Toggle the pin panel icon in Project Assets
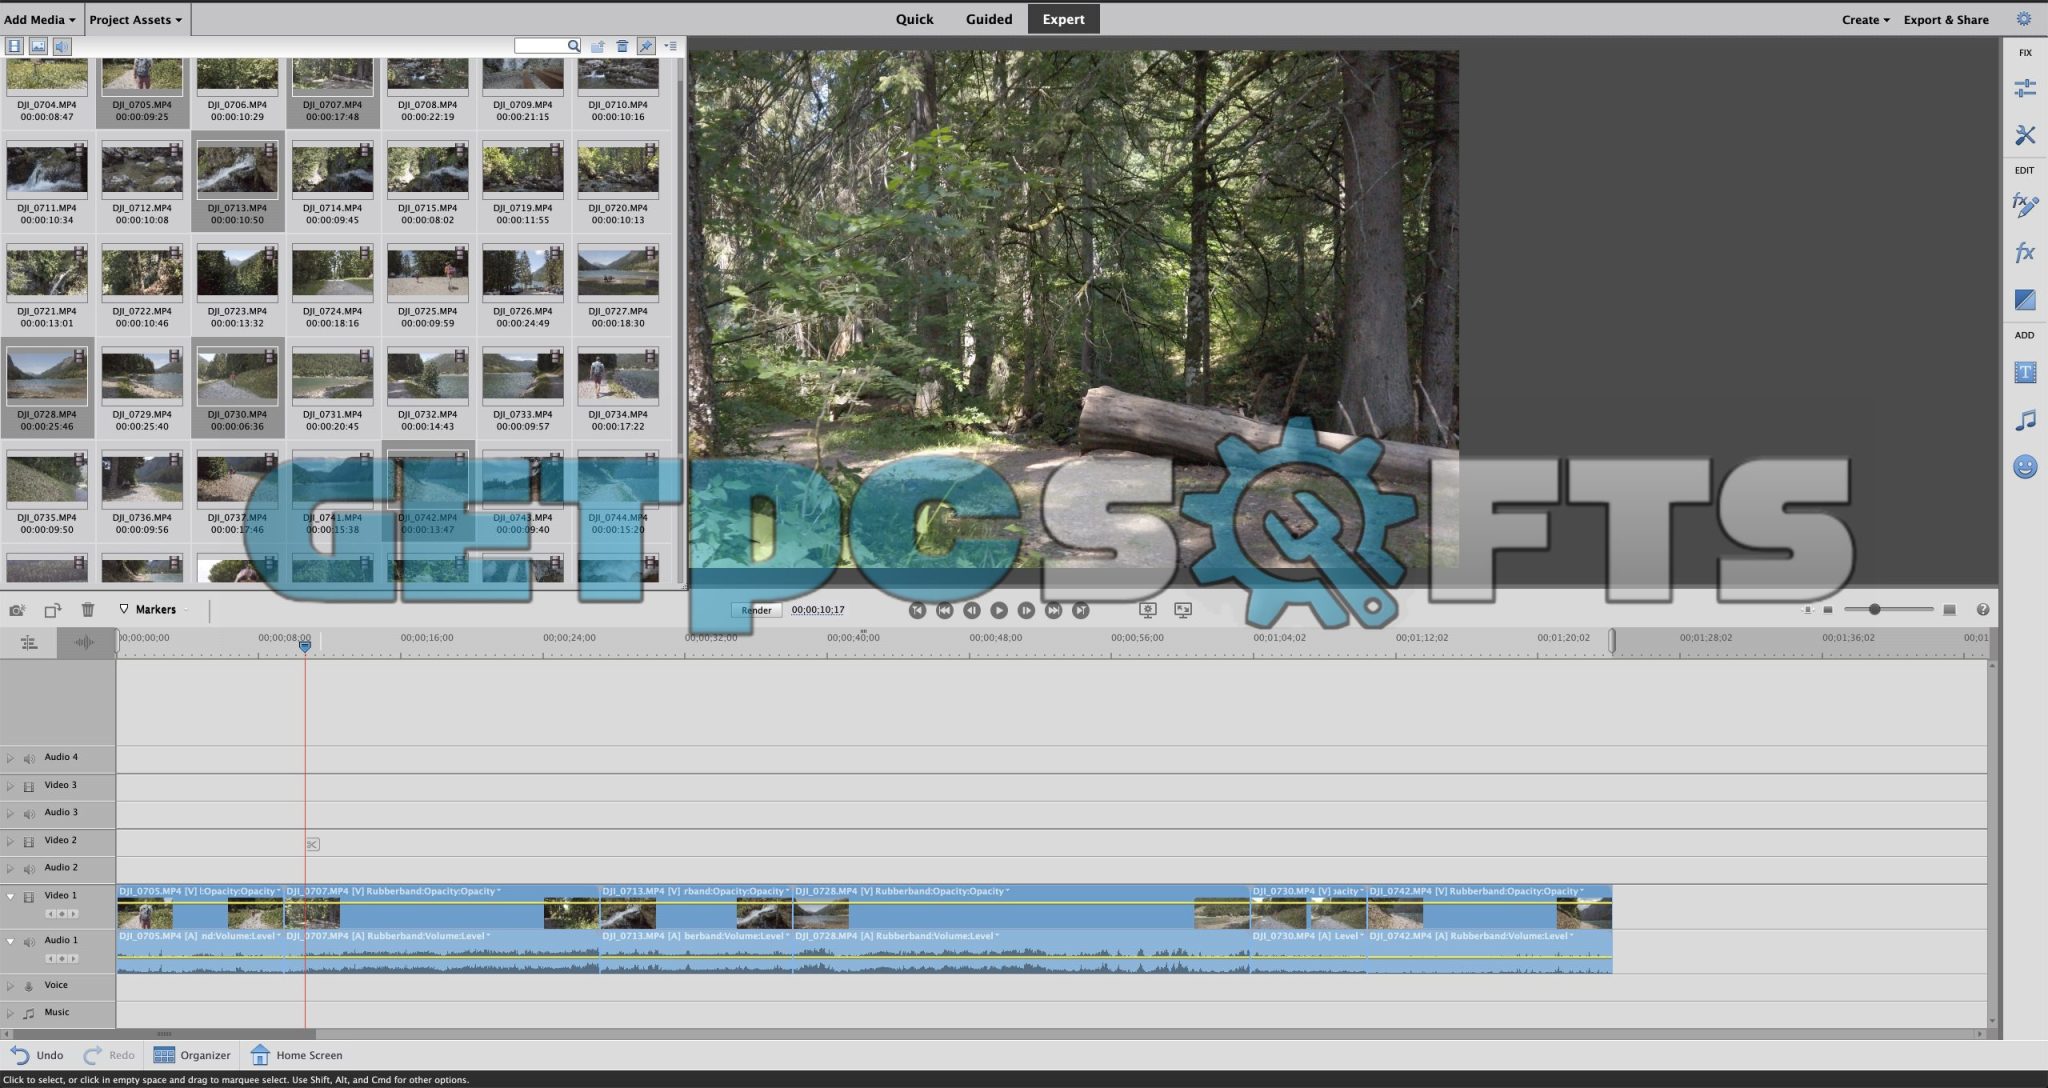 click(646, 46)
